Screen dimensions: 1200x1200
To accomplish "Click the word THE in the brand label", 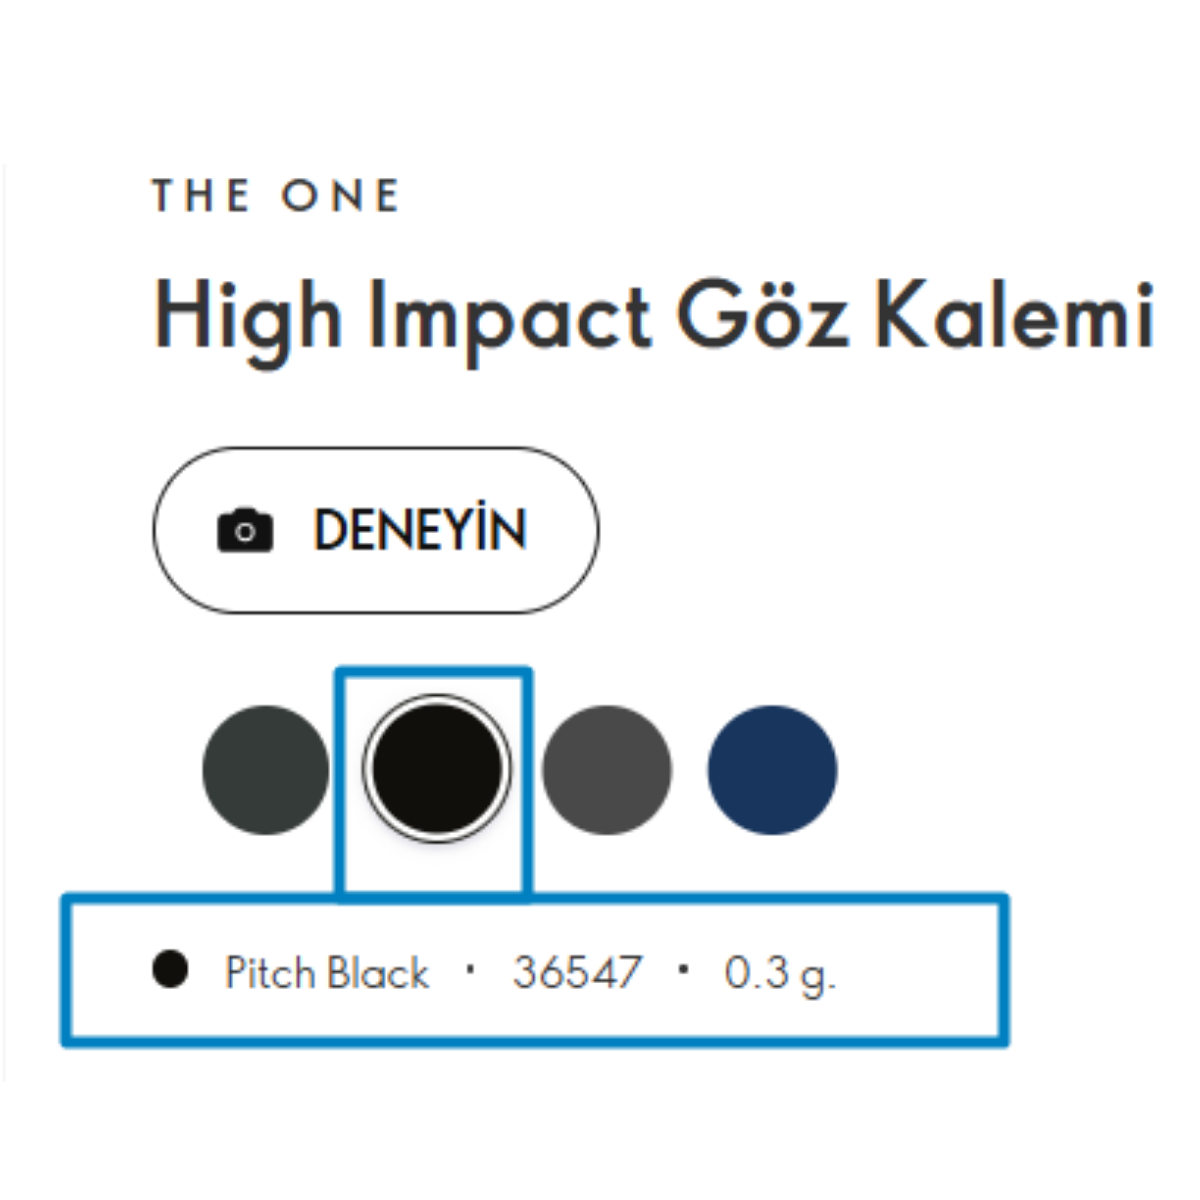I will pyautogui.click(x=200, y=196).
